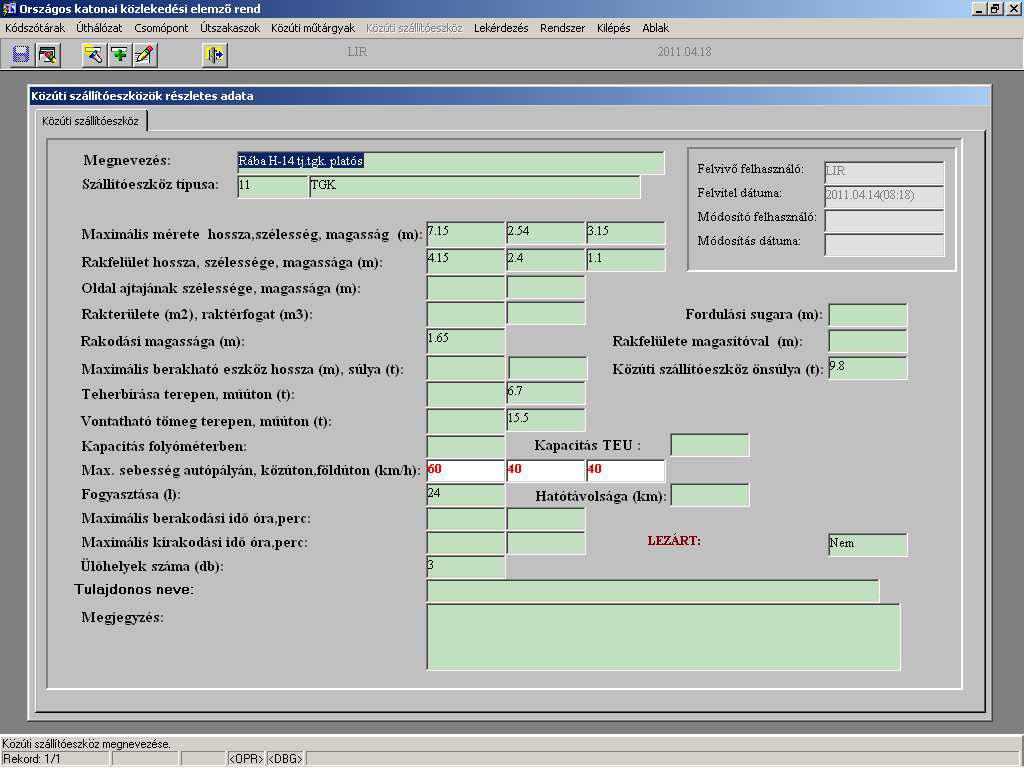Click the public road max speed field 40

(546, 471)
